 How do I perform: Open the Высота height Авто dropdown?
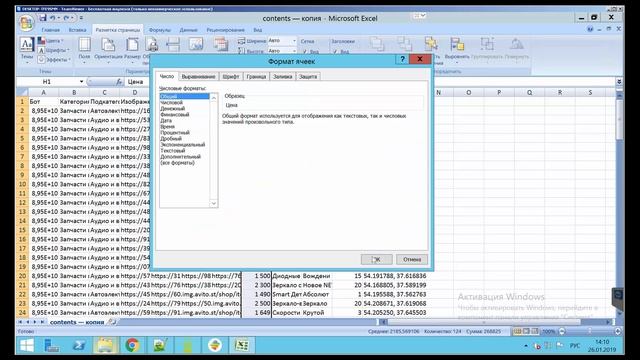click(294, 51)
